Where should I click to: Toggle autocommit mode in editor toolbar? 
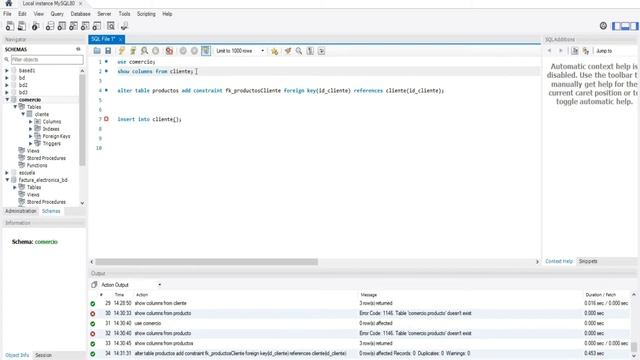pyautogui.click(x=206, y=51)
